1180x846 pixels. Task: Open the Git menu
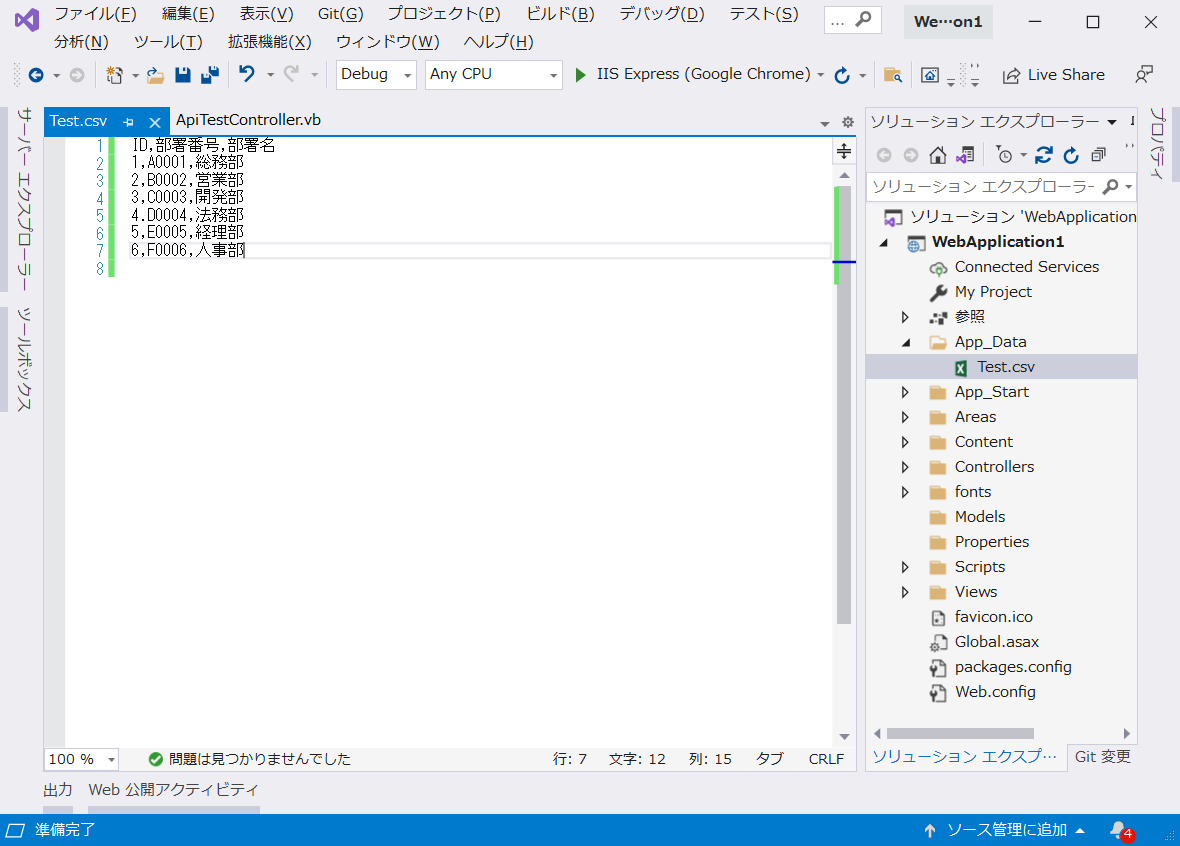coord(339,14)
